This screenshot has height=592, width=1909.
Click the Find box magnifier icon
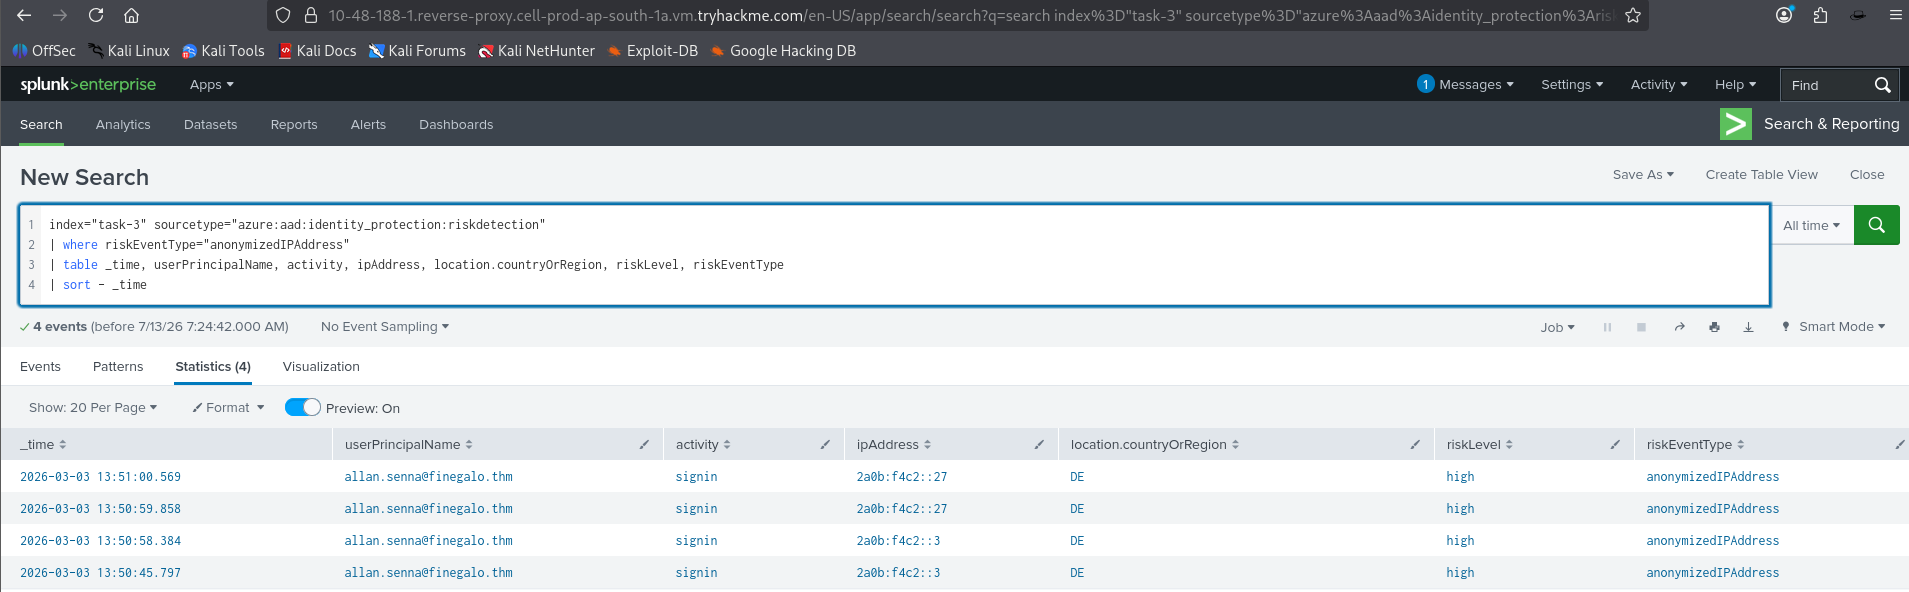pos(1882,85)
